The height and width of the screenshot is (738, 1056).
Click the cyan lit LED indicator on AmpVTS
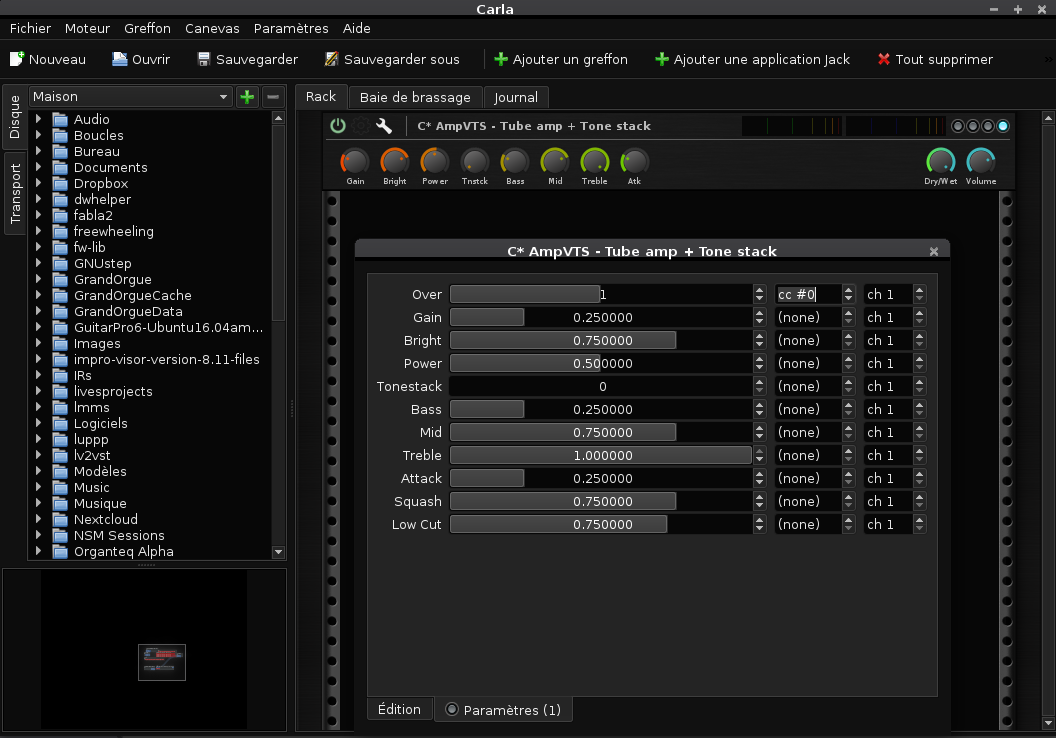1003,126
